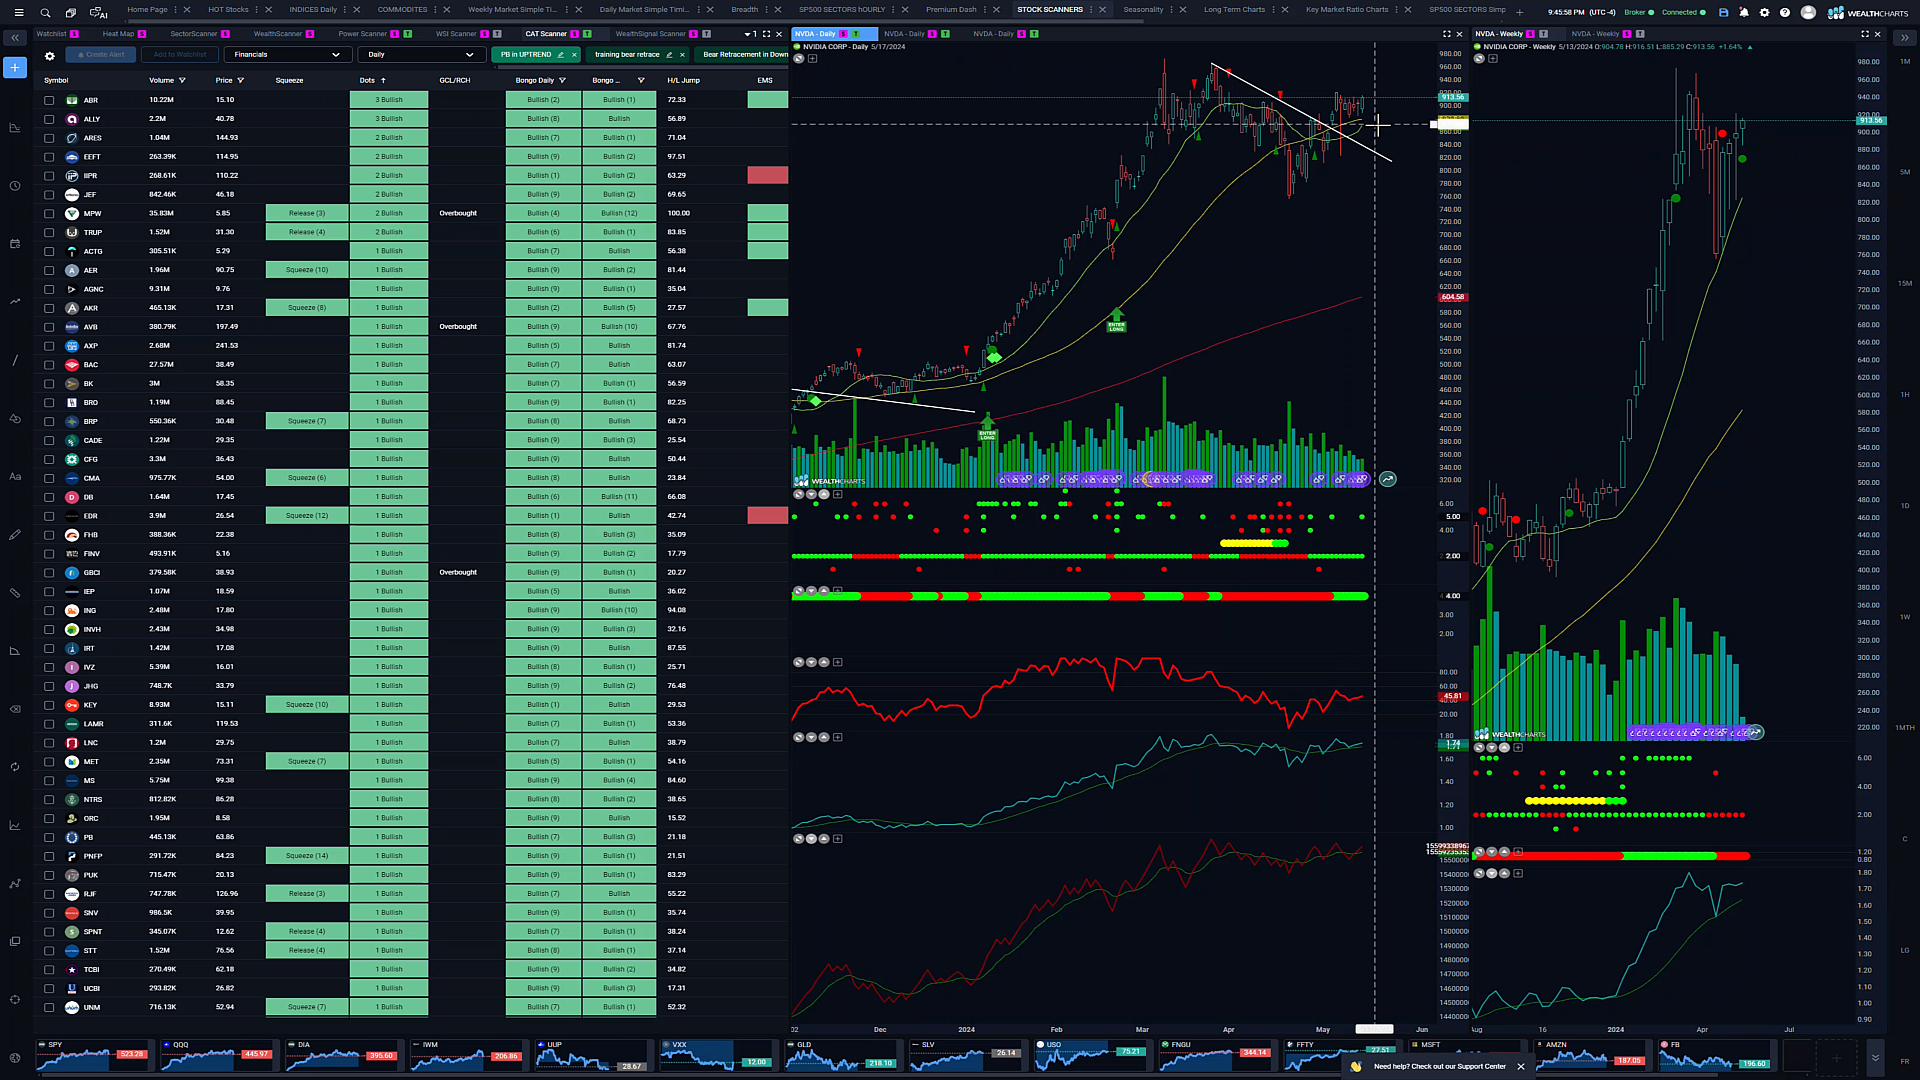1920x1080 pixels.
Task: Open HOT Stocks tab options menu
Action: pyautogui.click(x=257, y=10)
